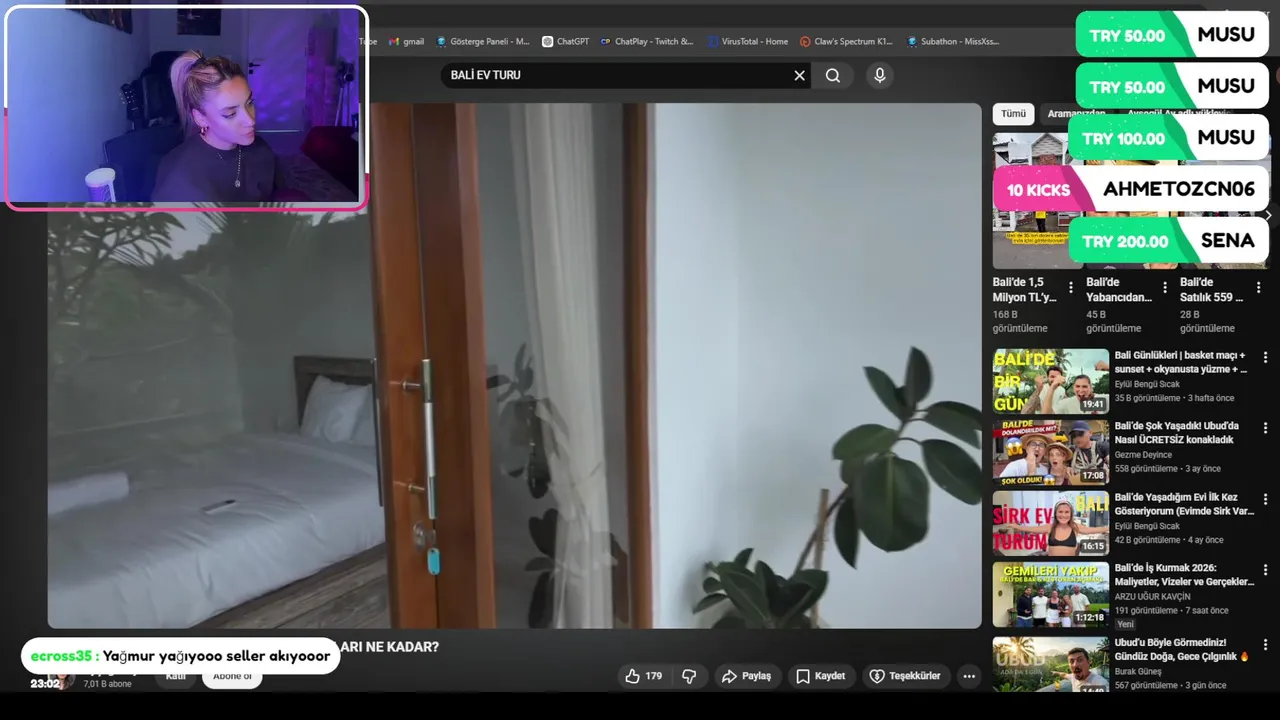
Task: Open options for Bali'de Yaşadığım Evi video
Action: coord(1265,499)
